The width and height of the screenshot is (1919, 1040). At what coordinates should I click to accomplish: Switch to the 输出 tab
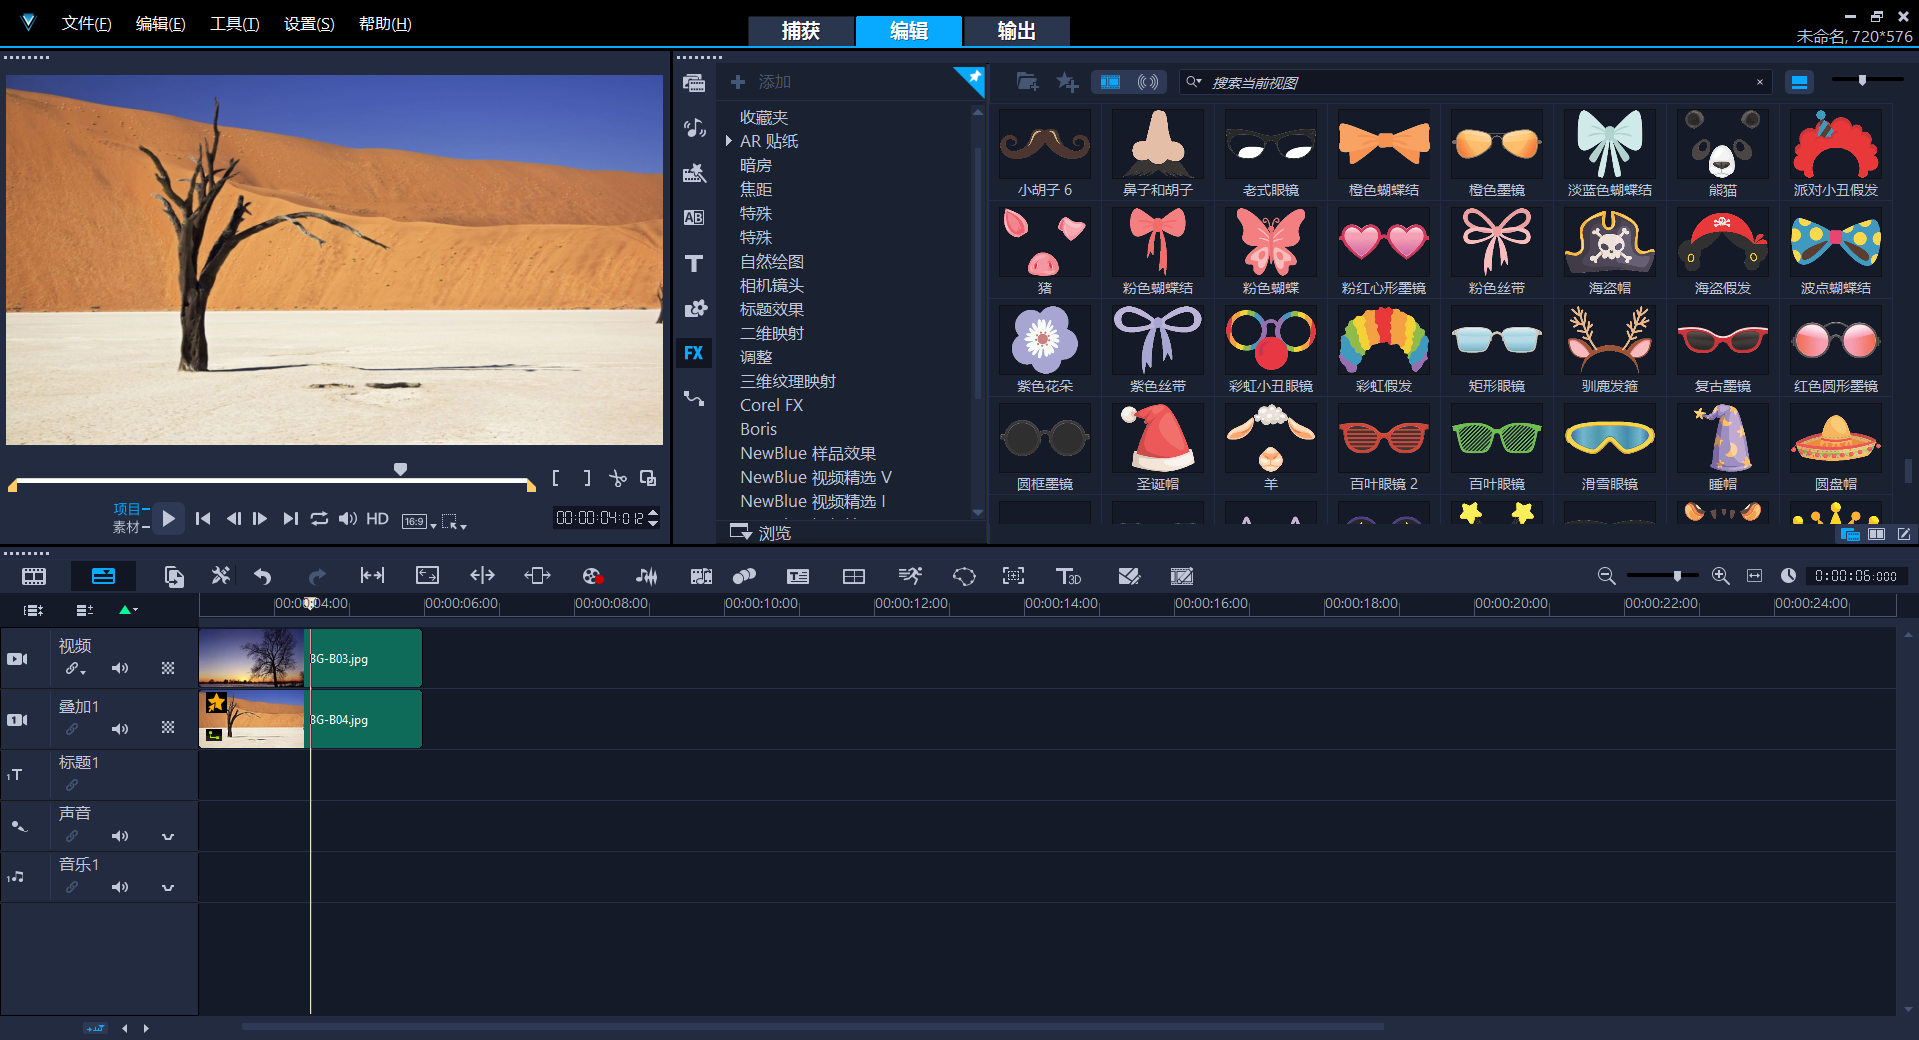click(1017, 31)
